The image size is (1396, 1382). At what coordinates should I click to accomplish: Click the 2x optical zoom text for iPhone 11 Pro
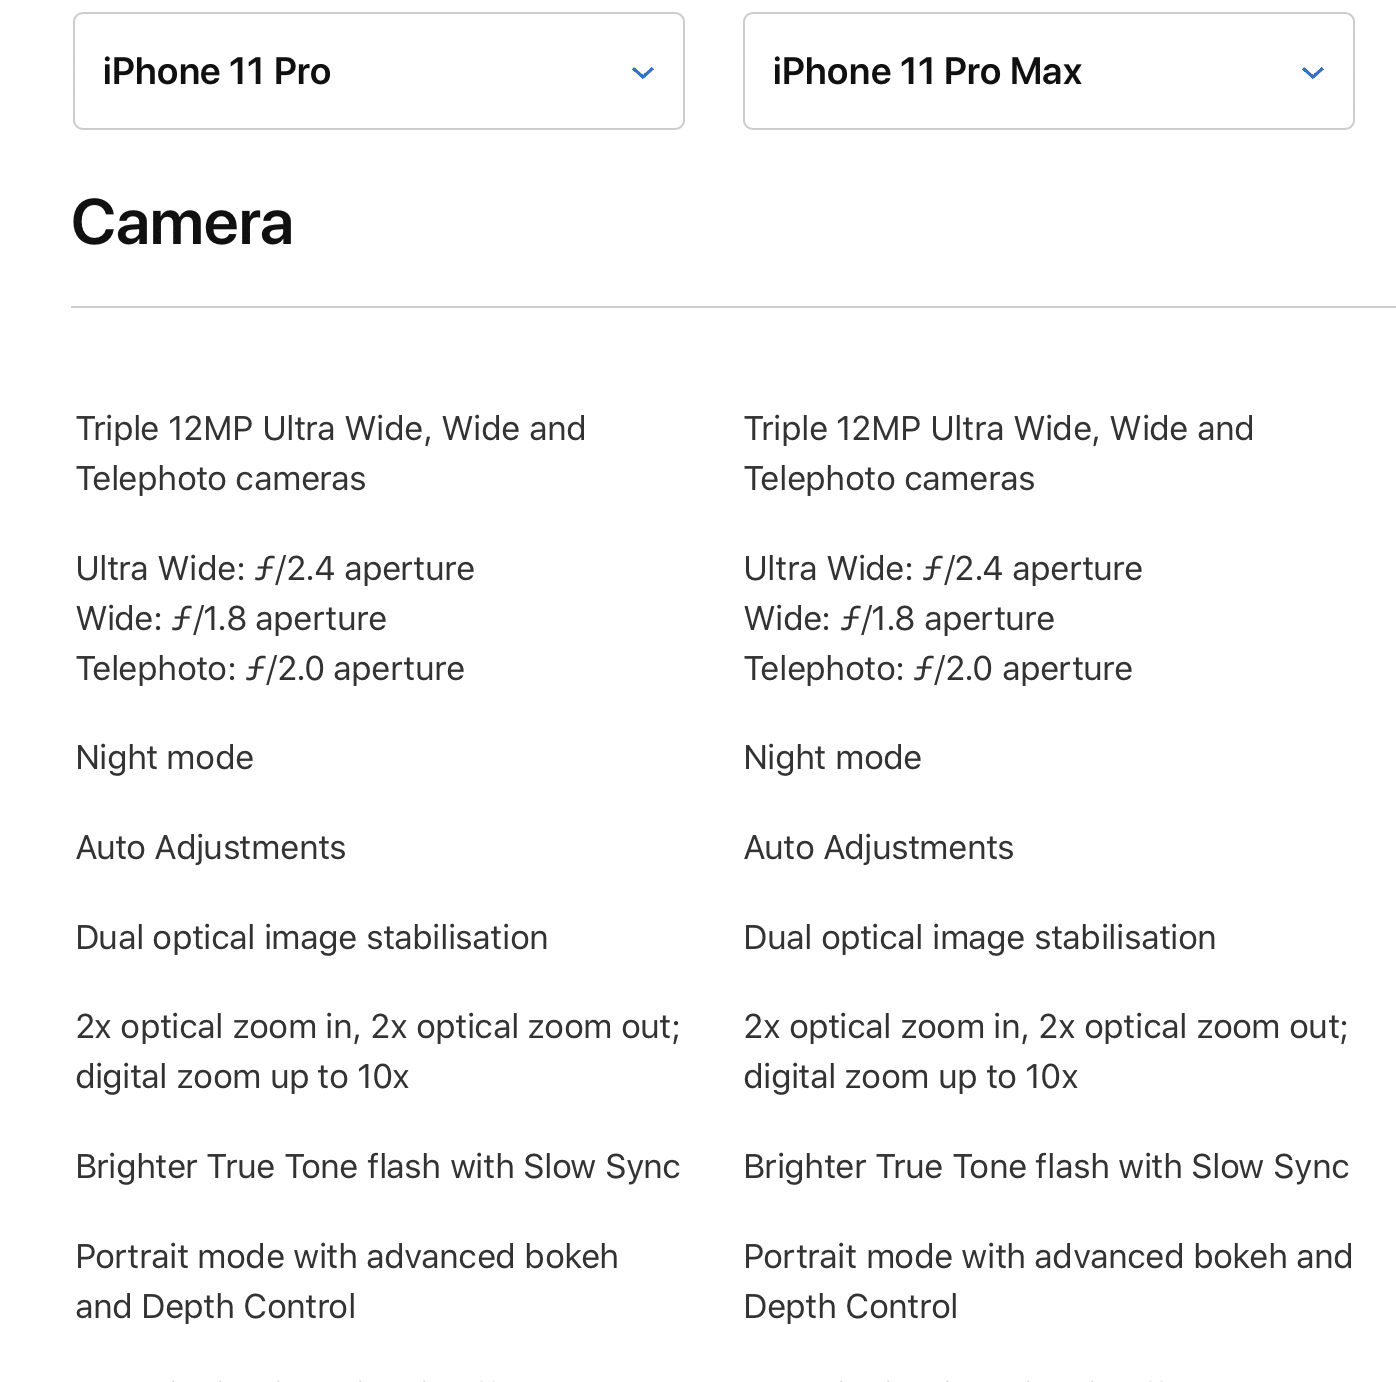[378, 1027]
